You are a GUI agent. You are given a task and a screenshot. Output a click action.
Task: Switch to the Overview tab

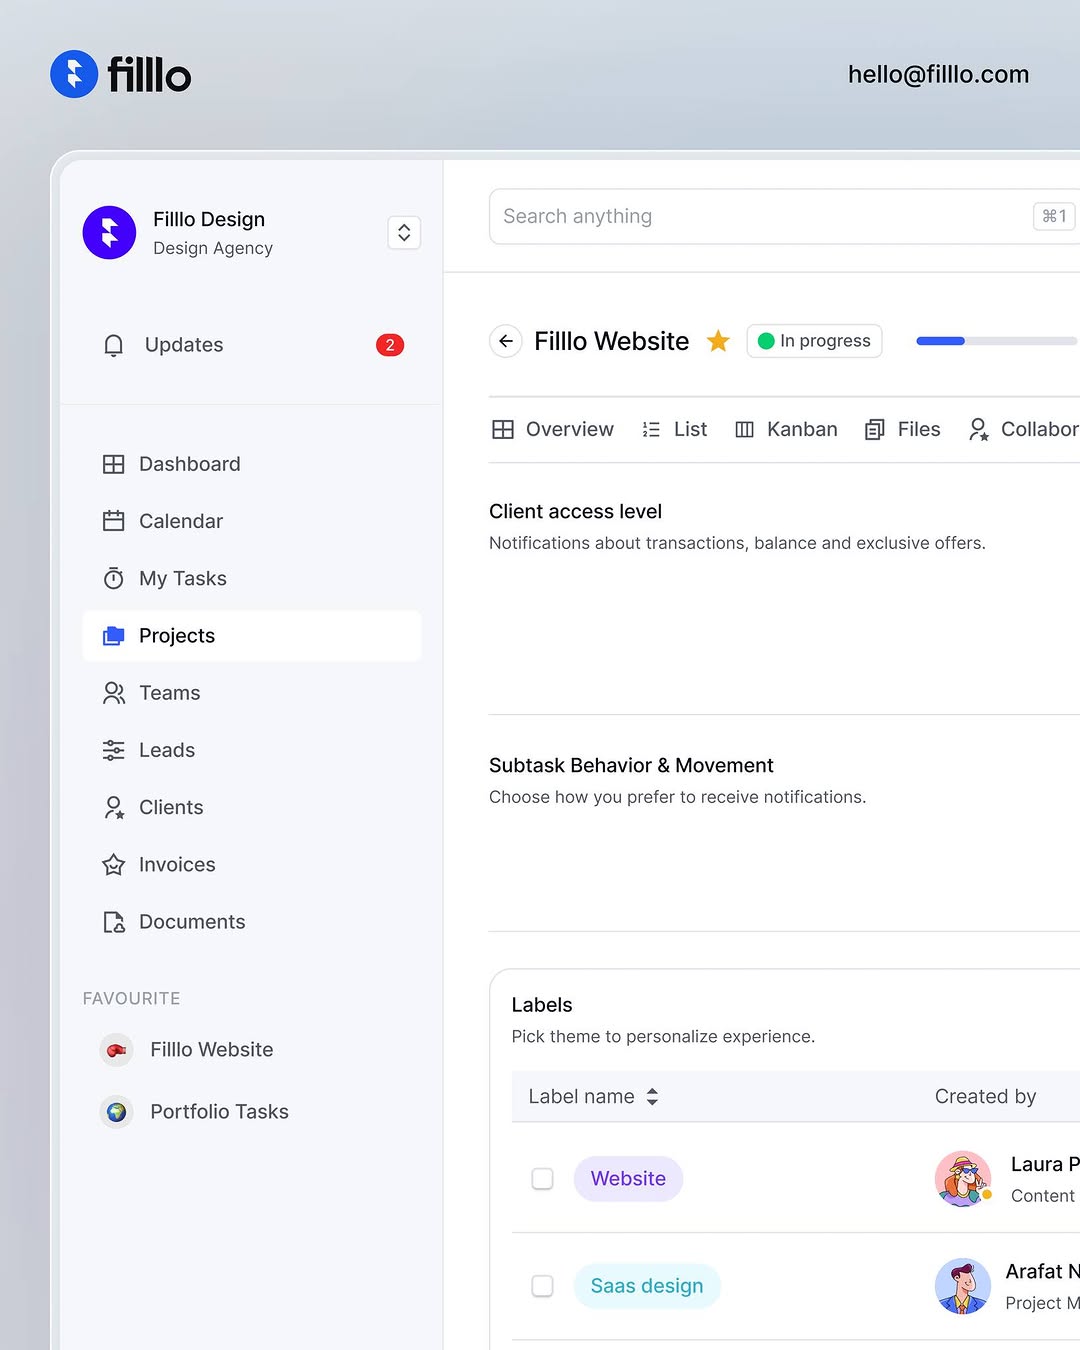tap(552, 429)
